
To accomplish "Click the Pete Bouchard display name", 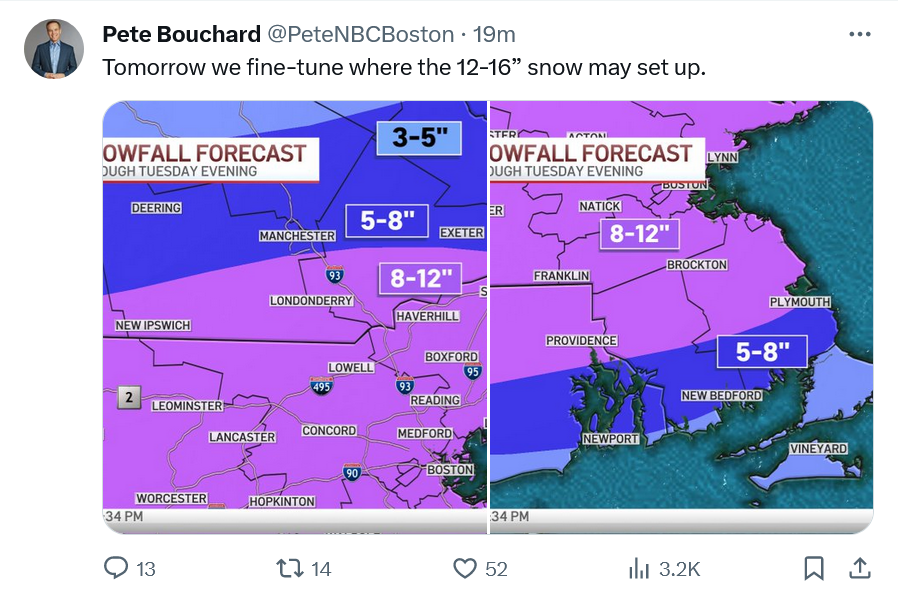I will 182,34.
